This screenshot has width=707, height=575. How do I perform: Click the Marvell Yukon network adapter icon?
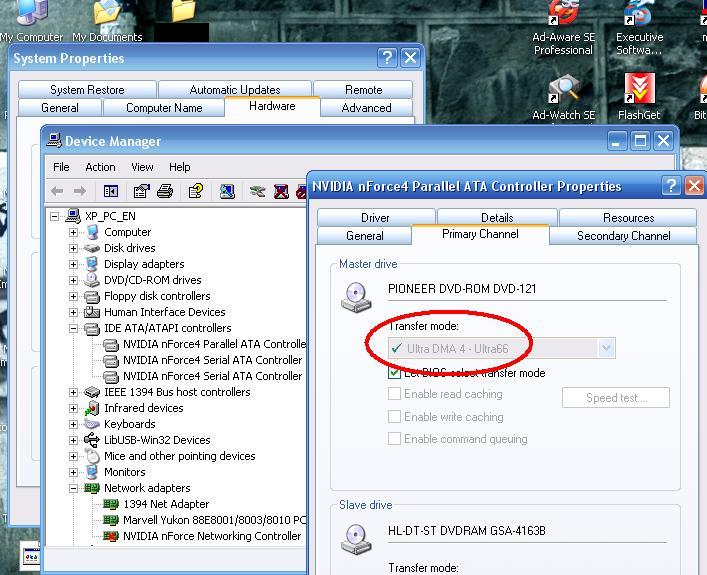pos(110,520)
